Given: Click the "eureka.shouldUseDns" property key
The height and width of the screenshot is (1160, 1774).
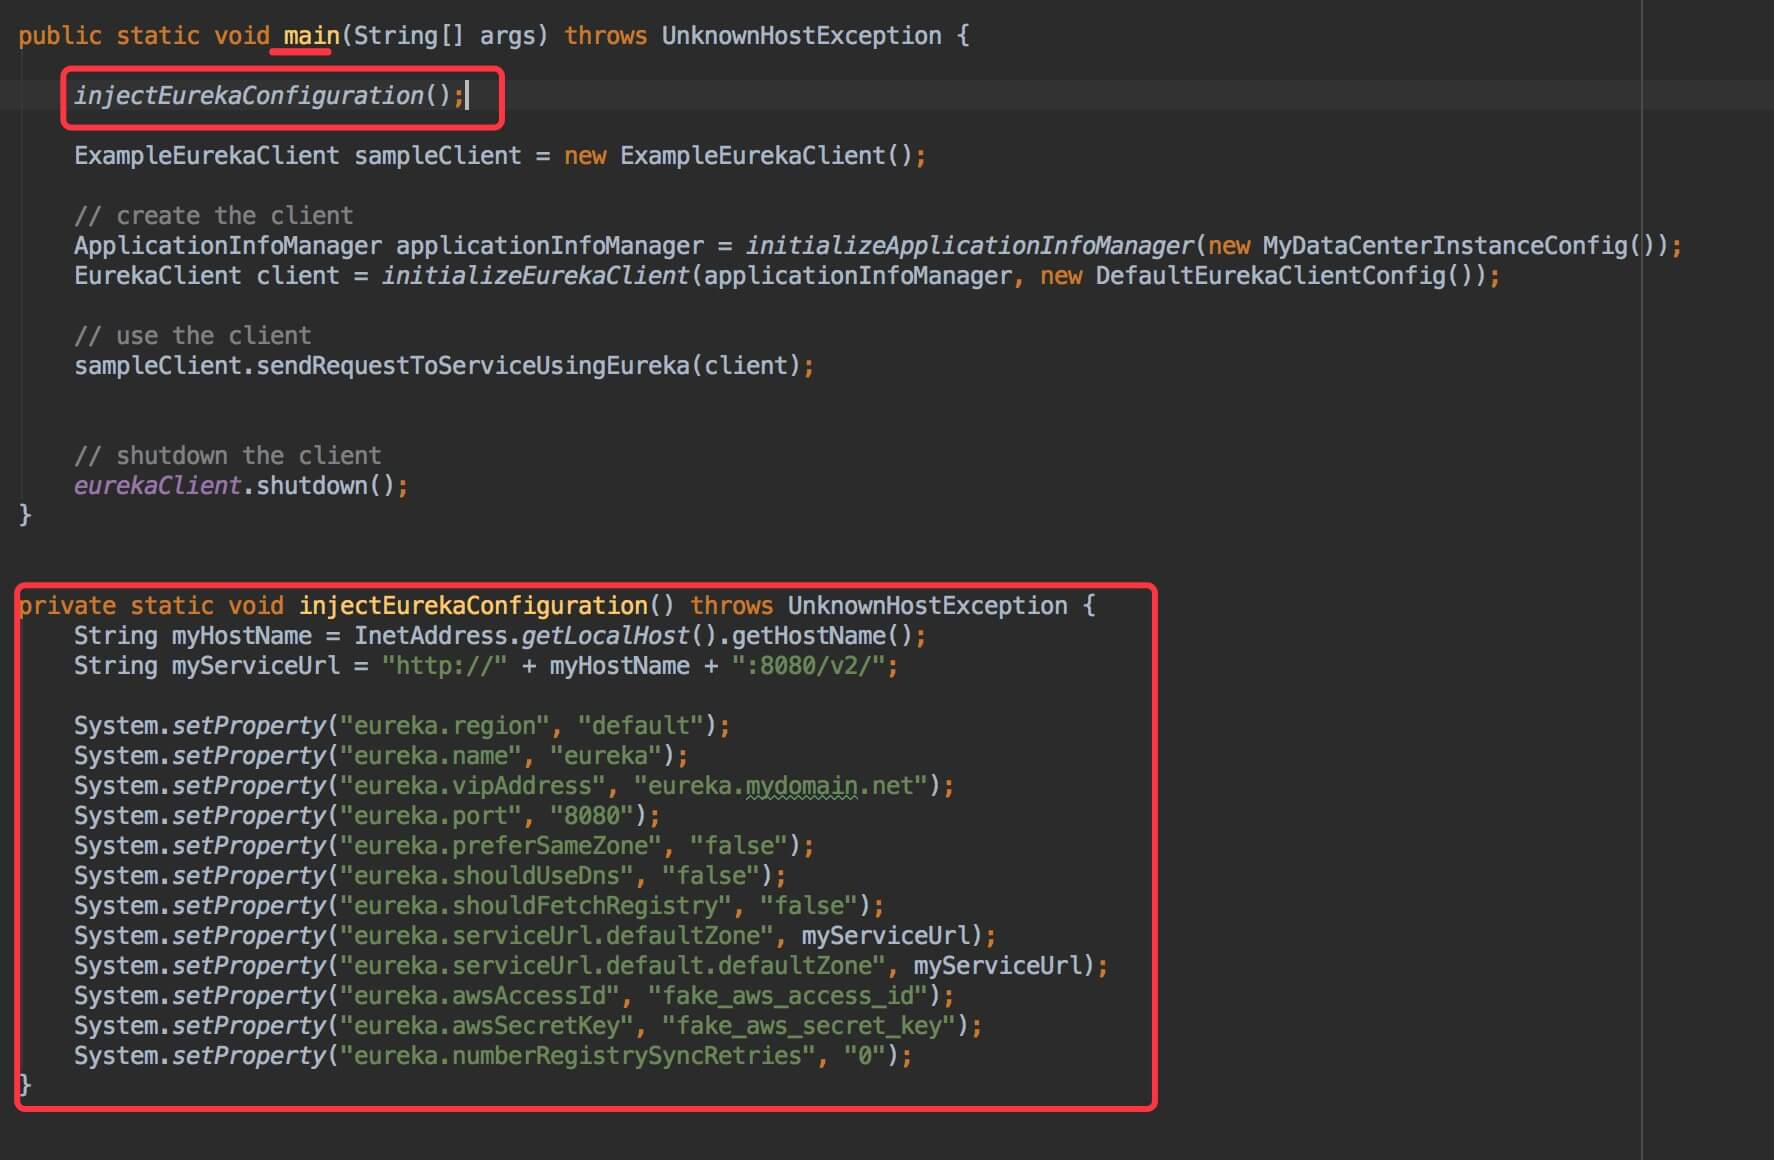Looking at the screenshot, I should coord(486,876).
